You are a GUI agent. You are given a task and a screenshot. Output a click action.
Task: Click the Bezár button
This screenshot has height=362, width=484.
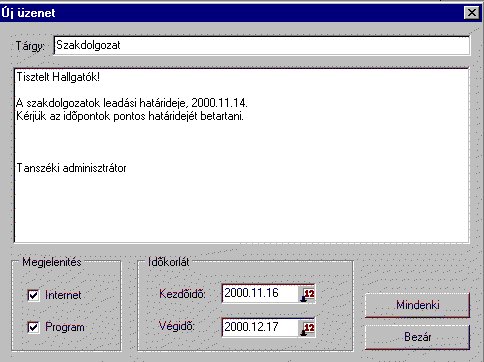tap(417, 337)
